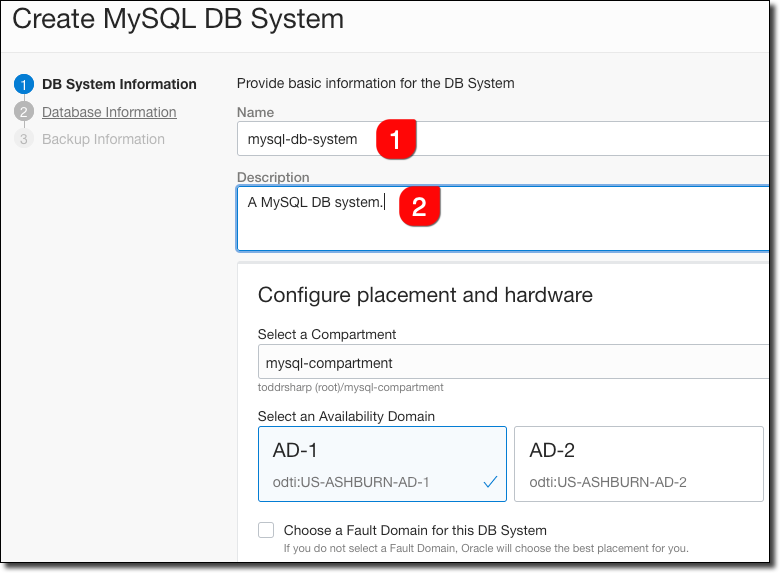Select the AD-1 availability domain card
This screenshot has height=573, width=780.
click(x=381, y=464)
